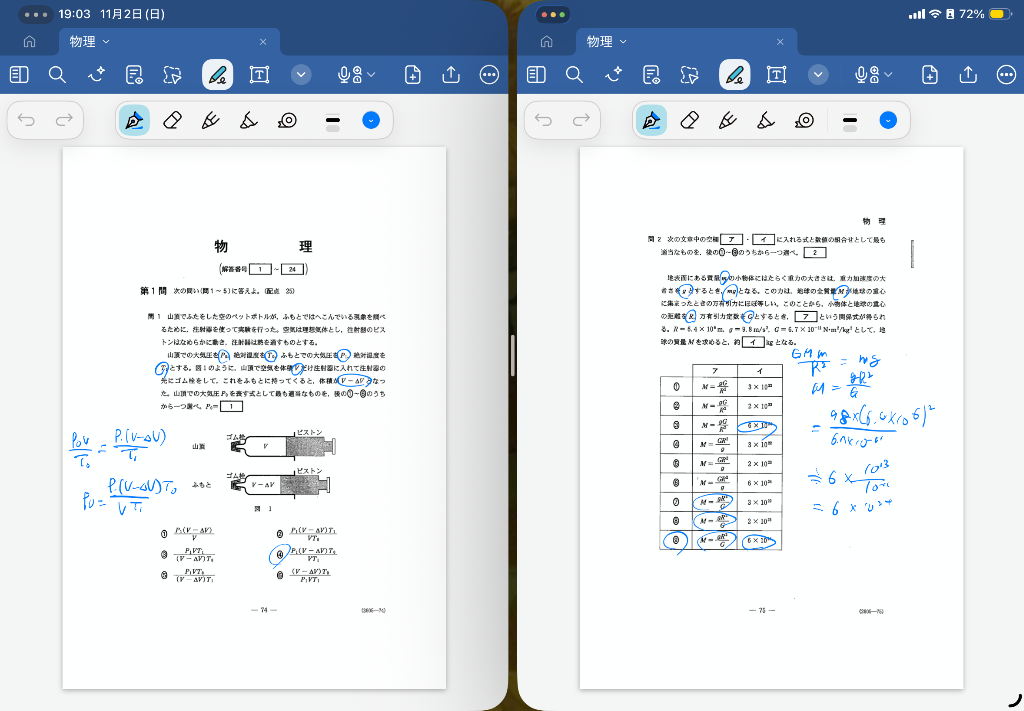
Task: Open search in the left window
Action: (x=57, y=75)
